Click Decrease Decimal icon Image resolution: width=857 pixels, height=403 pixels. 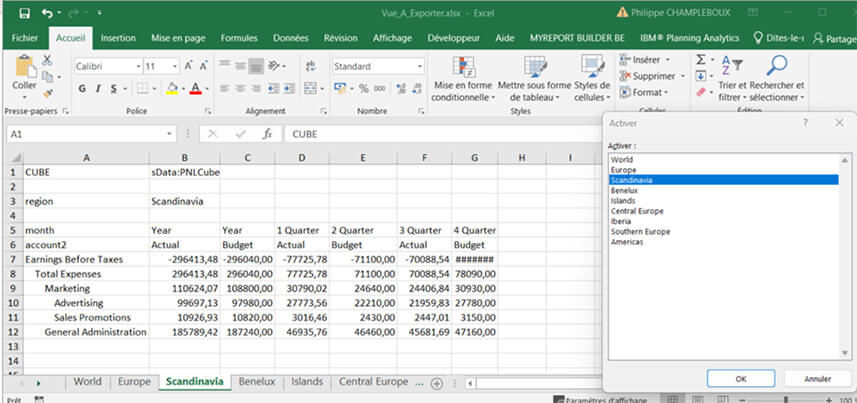pos(416,89)
